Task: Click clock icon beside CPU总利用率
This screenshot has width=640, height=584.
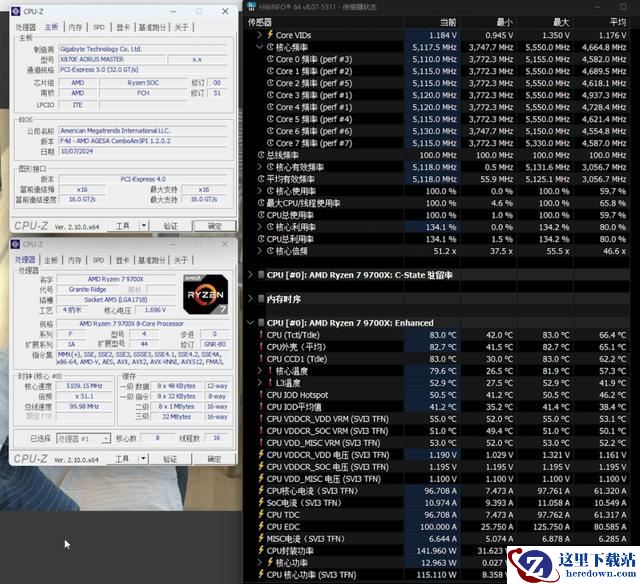Action: [261, 239]
